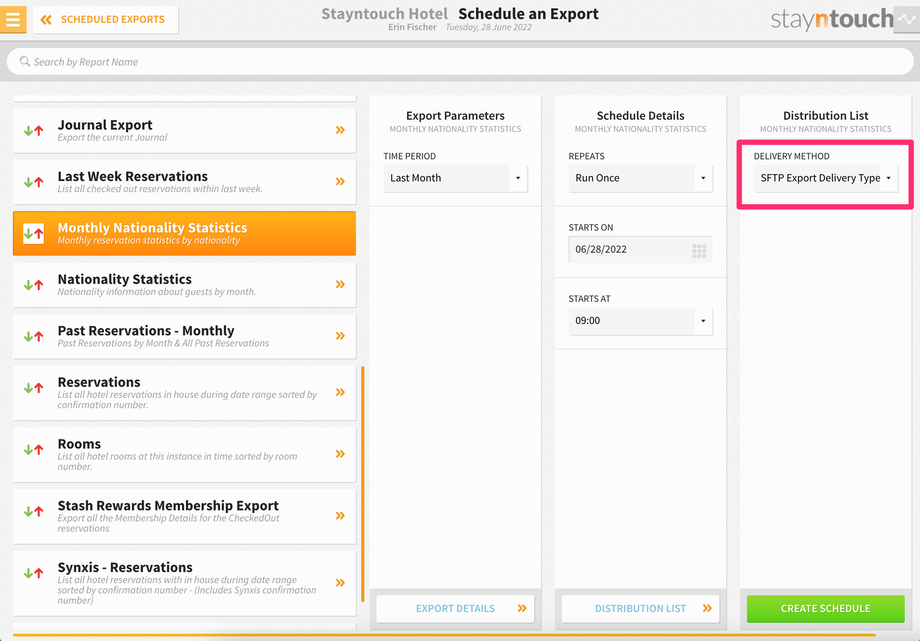The image size is (920, 641).
Task: Click the chevron on the Reservations row
Action: click(x=340, y=392)
